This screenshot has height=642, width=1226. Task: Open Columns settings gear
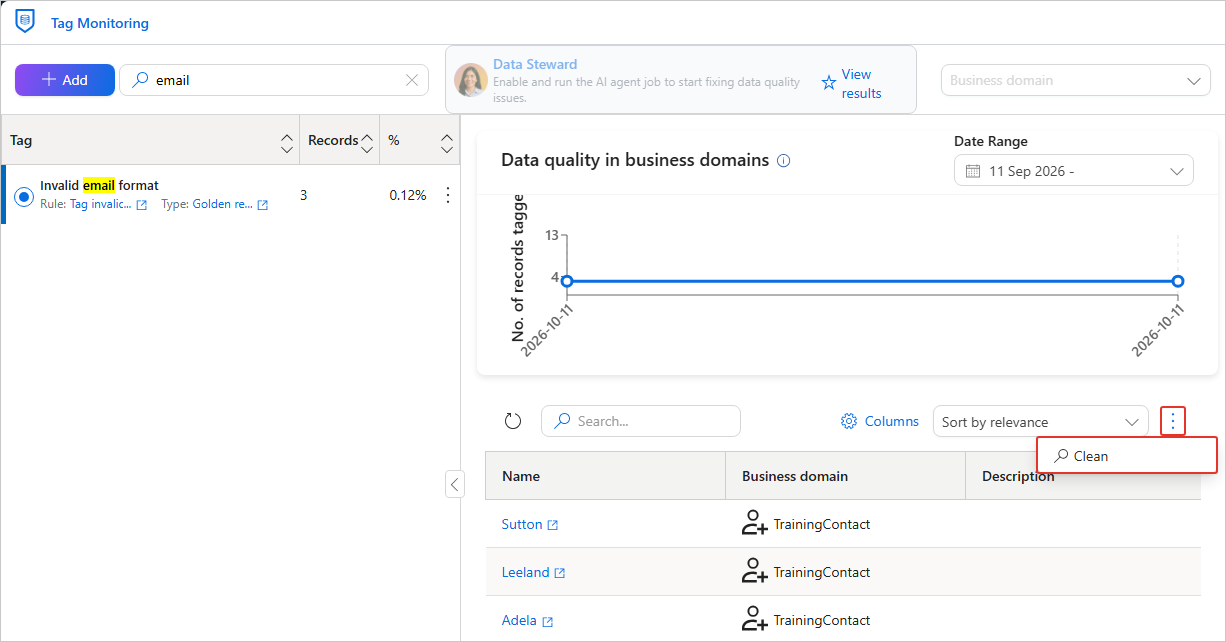click(849, 421)
